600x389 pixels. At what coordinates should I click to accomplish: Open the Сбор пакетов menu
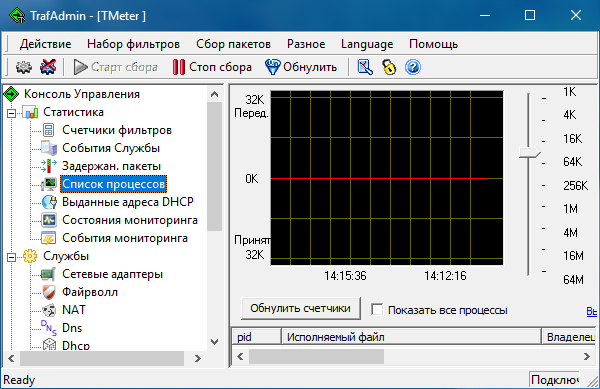[233, 44]
